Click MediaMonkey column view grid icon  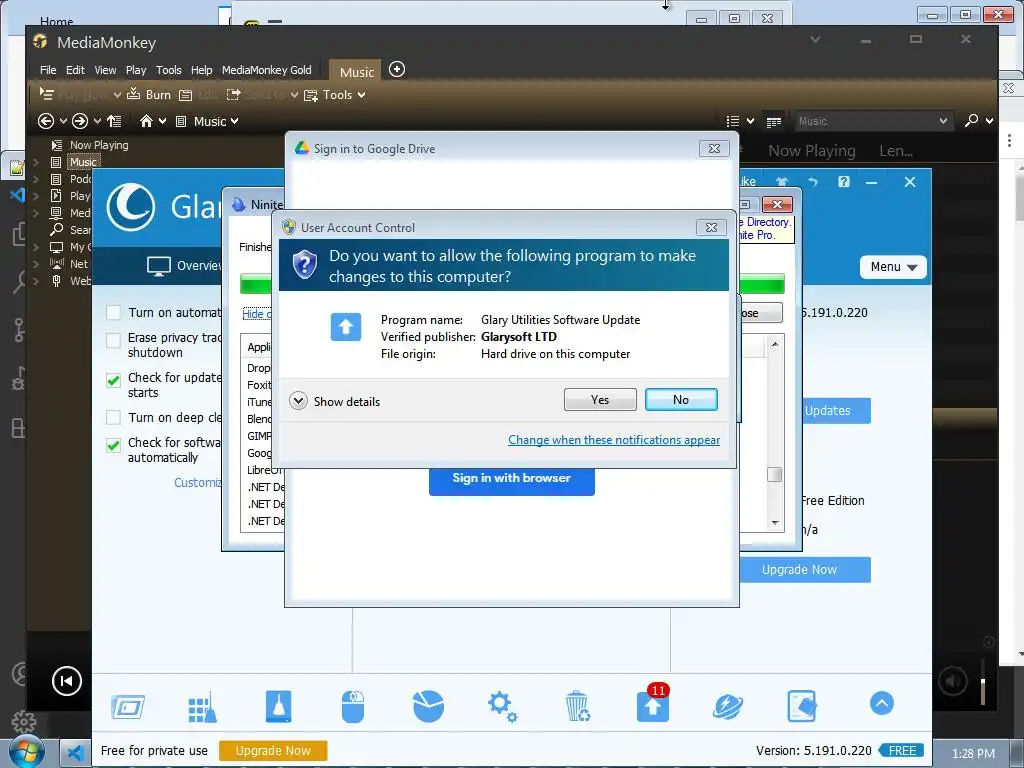[774, 121]
